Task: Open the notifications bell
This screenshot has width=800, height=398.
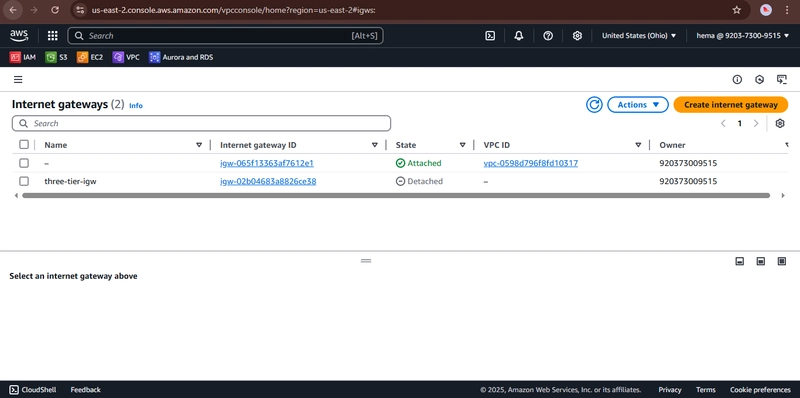Action: pos(519,36)
